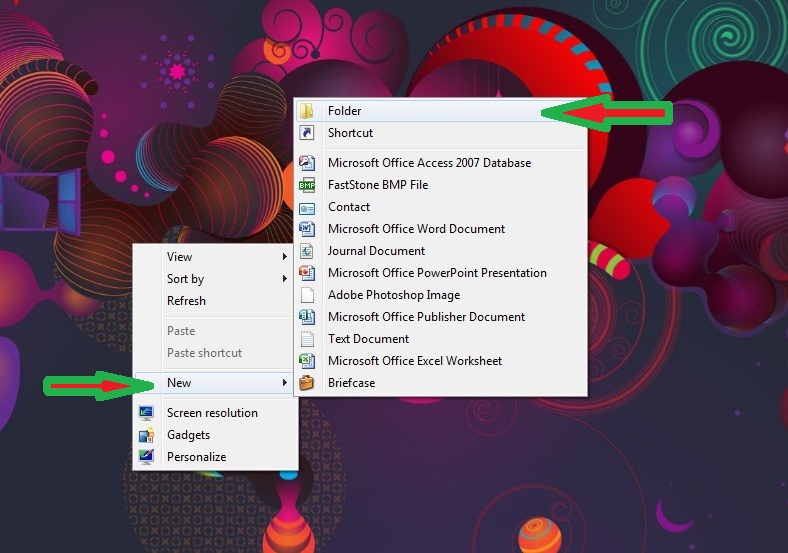
Task: Expand the View submenu arrow
Action: (284, 256)
